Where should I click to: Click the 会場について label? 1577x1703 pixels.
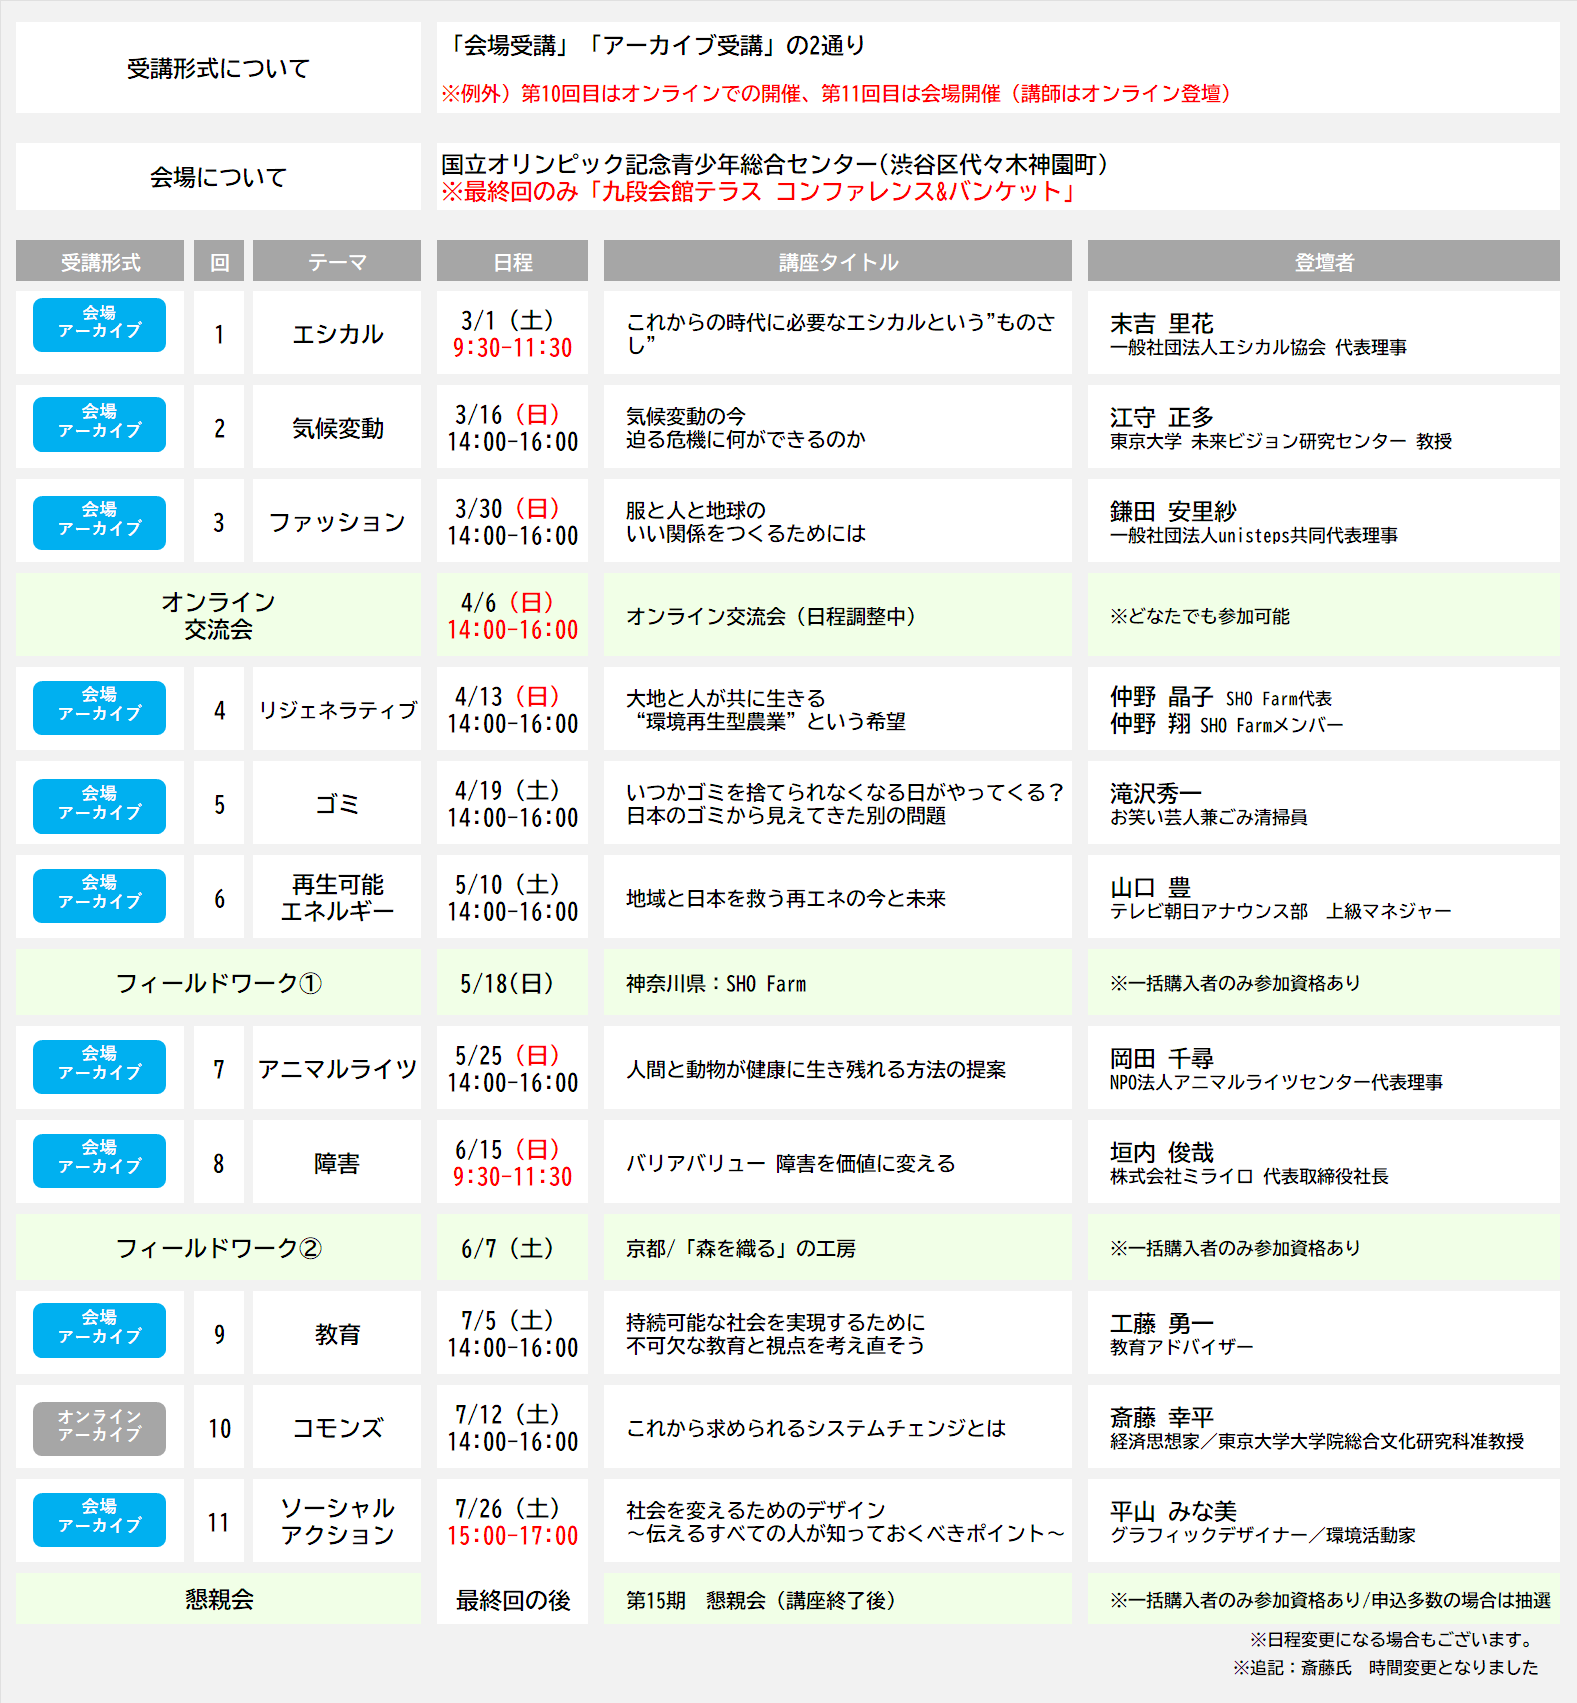[218, 177]
